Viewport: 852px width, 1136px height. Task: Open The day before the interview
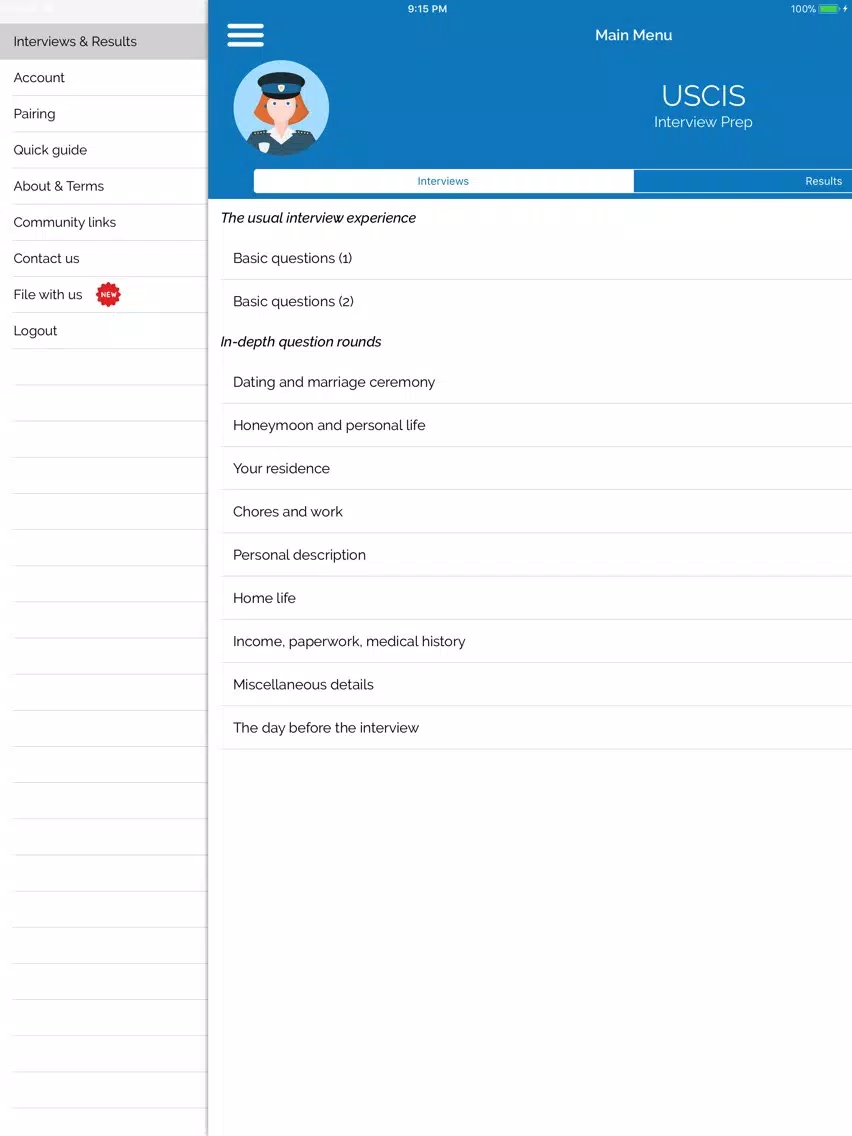point(536,728)
